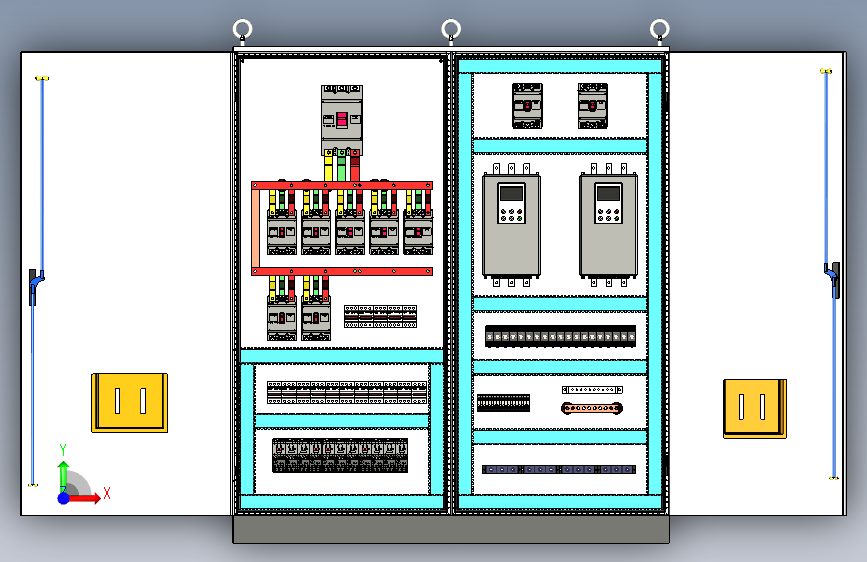Click the keypad on the left drive unit

click(x=511, y=203)
